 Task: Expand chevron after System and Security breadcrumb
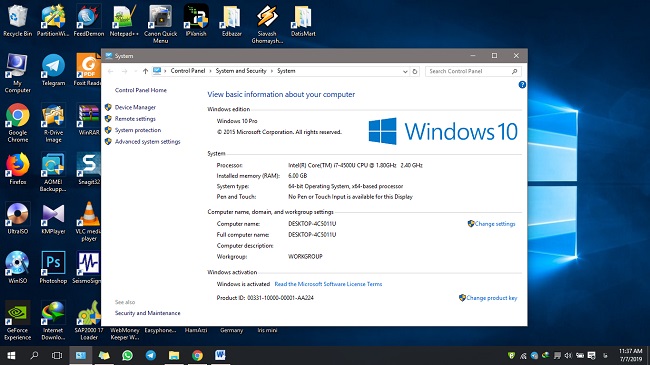point(272,71)
